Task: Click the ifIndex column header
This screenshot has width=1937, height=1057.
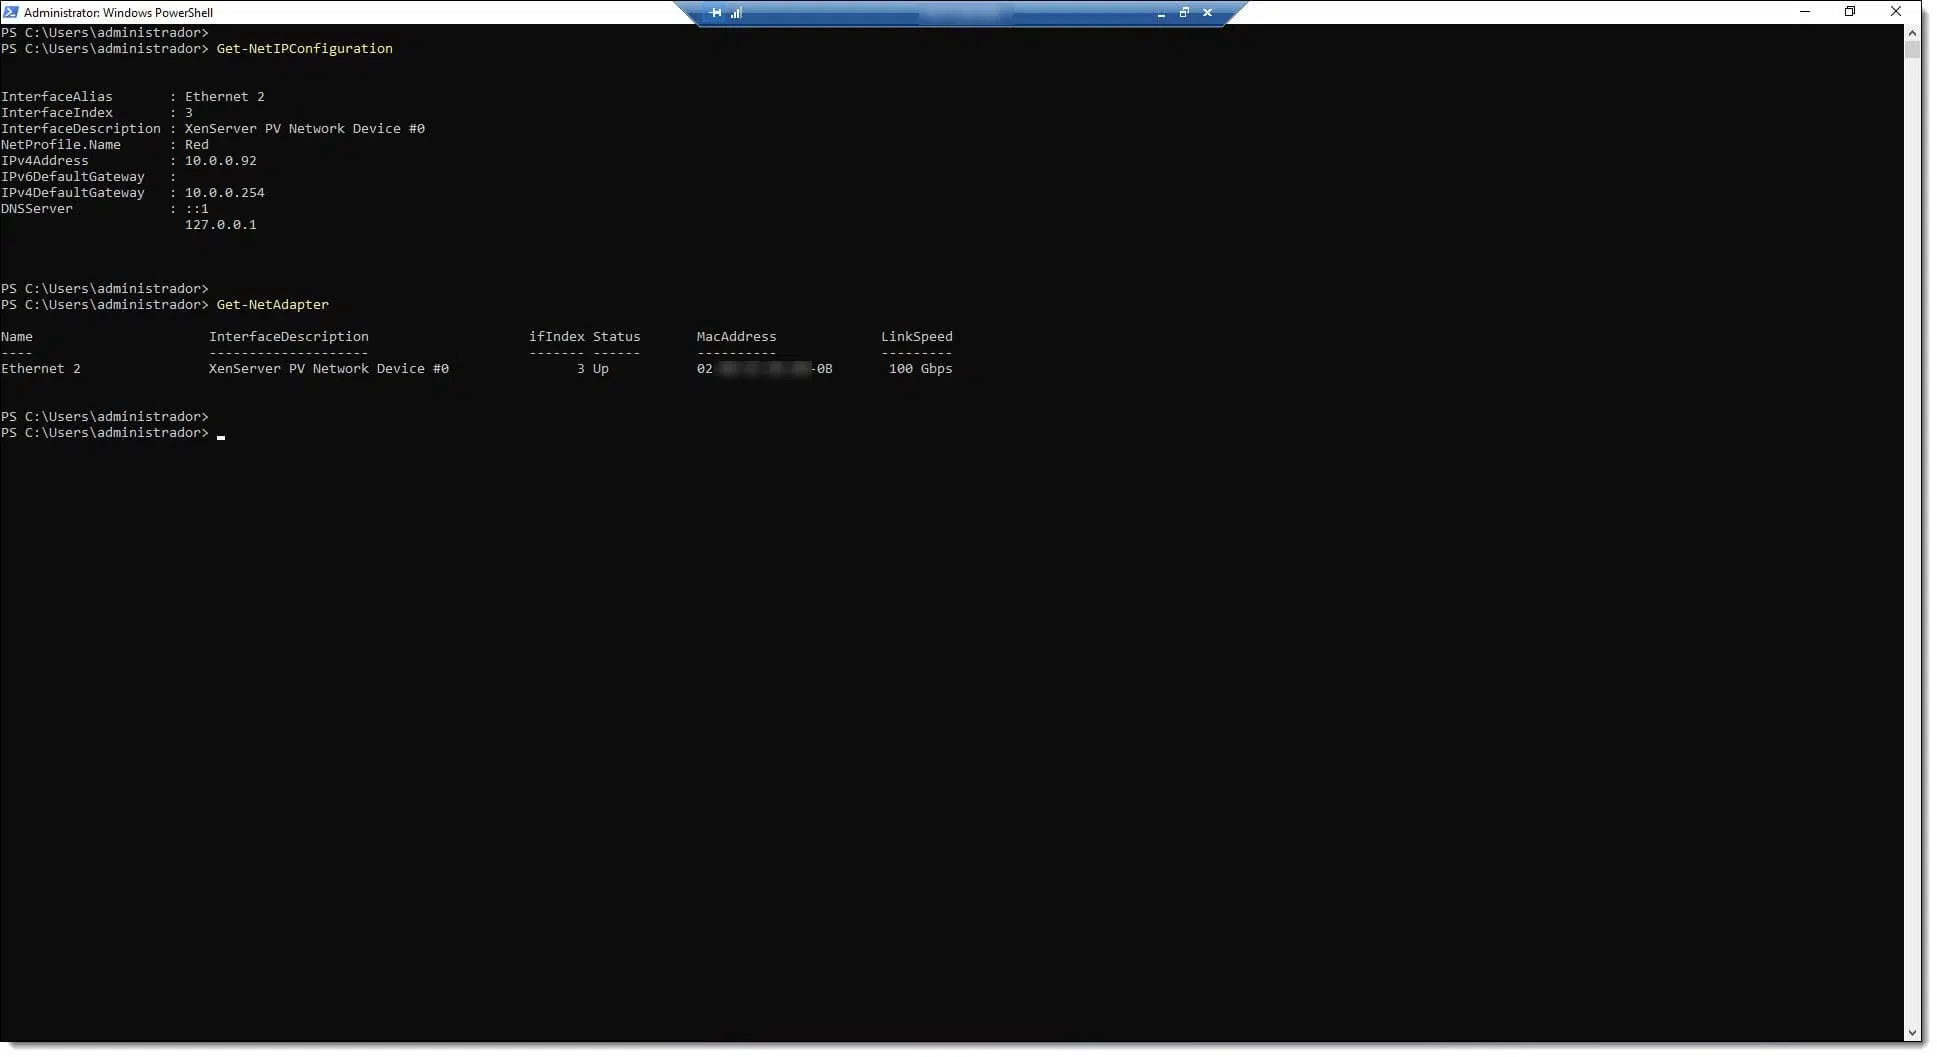Action: click(x=556, y=336)
